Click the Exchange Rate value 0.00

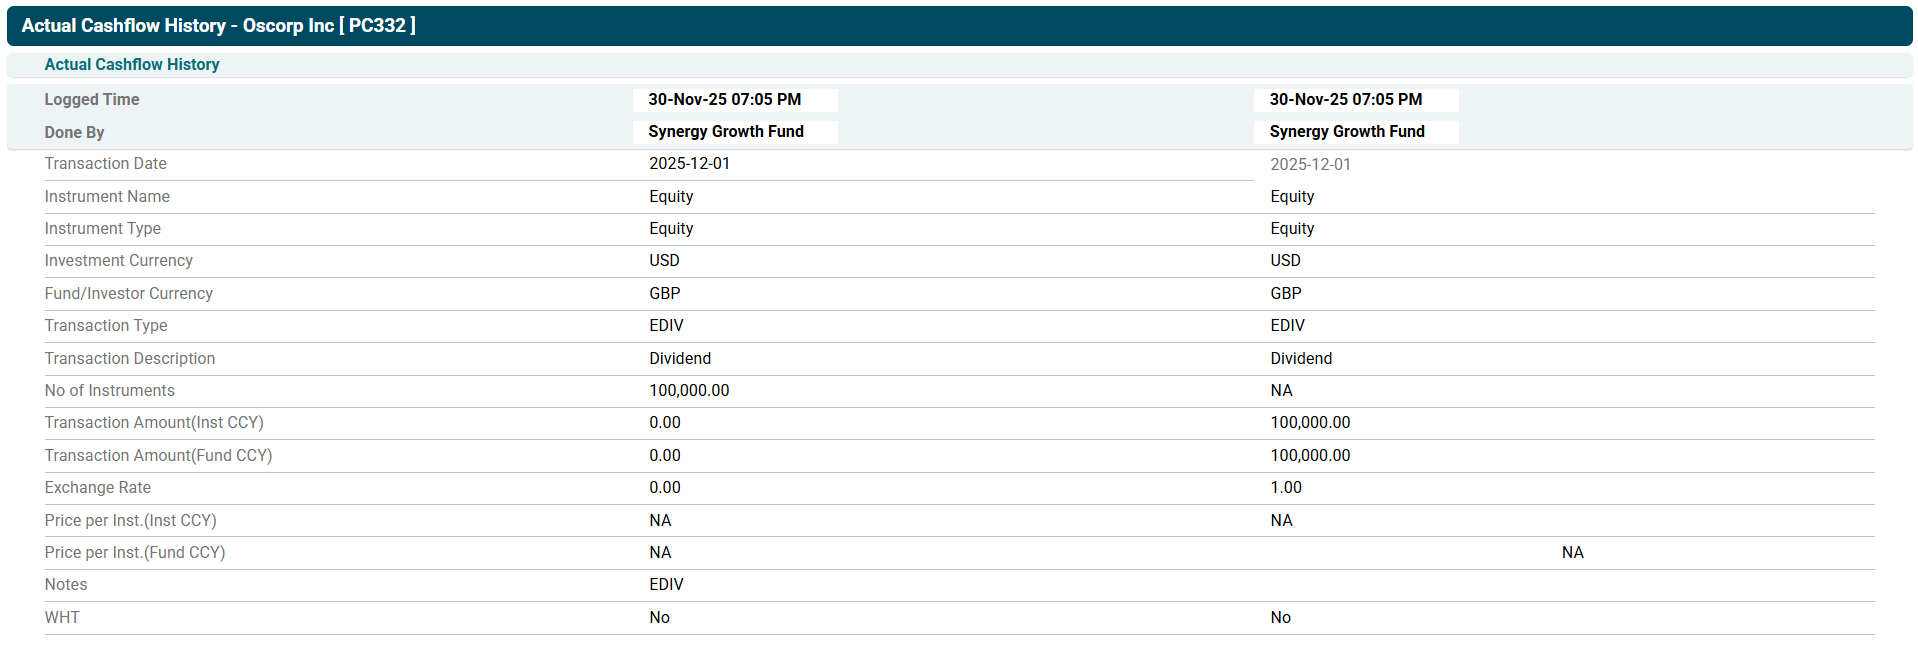click(664, 488)
